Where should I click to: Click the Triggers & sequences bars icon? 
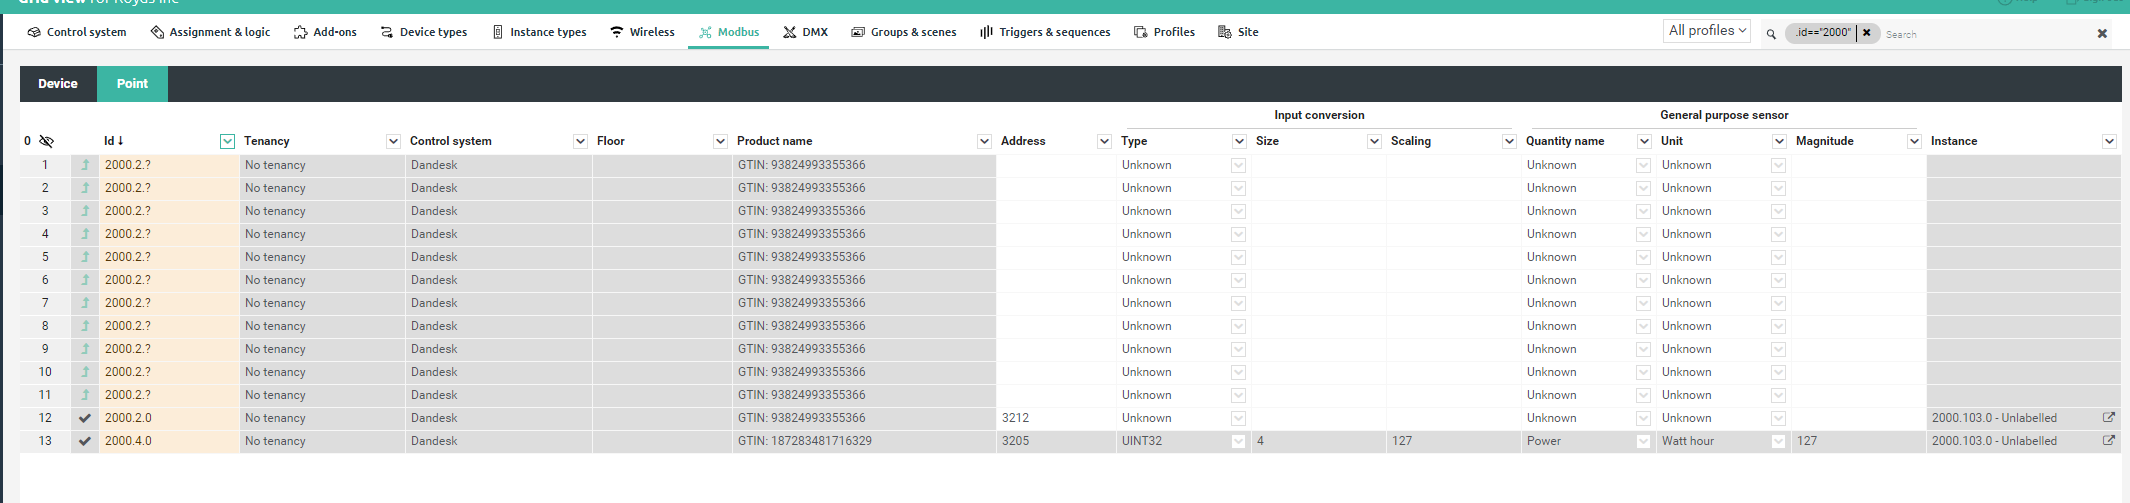click(986, 32)
